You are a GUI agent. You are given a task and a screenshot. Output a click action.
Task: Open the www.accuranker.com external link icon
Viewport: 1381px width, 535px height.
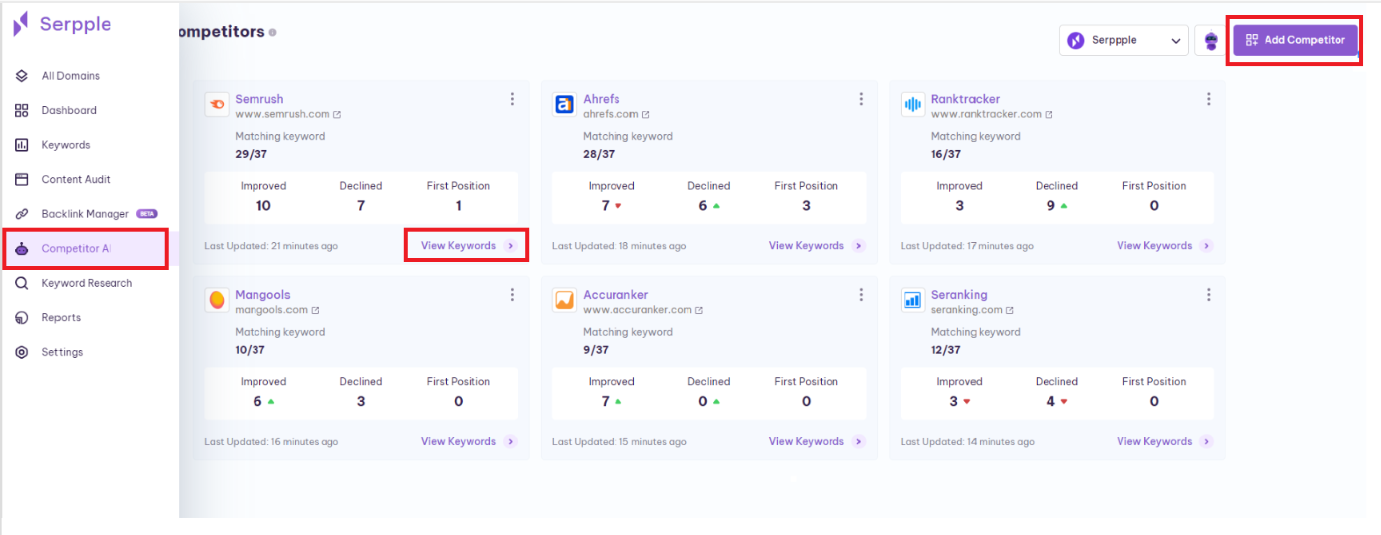[x=698, y=311]
